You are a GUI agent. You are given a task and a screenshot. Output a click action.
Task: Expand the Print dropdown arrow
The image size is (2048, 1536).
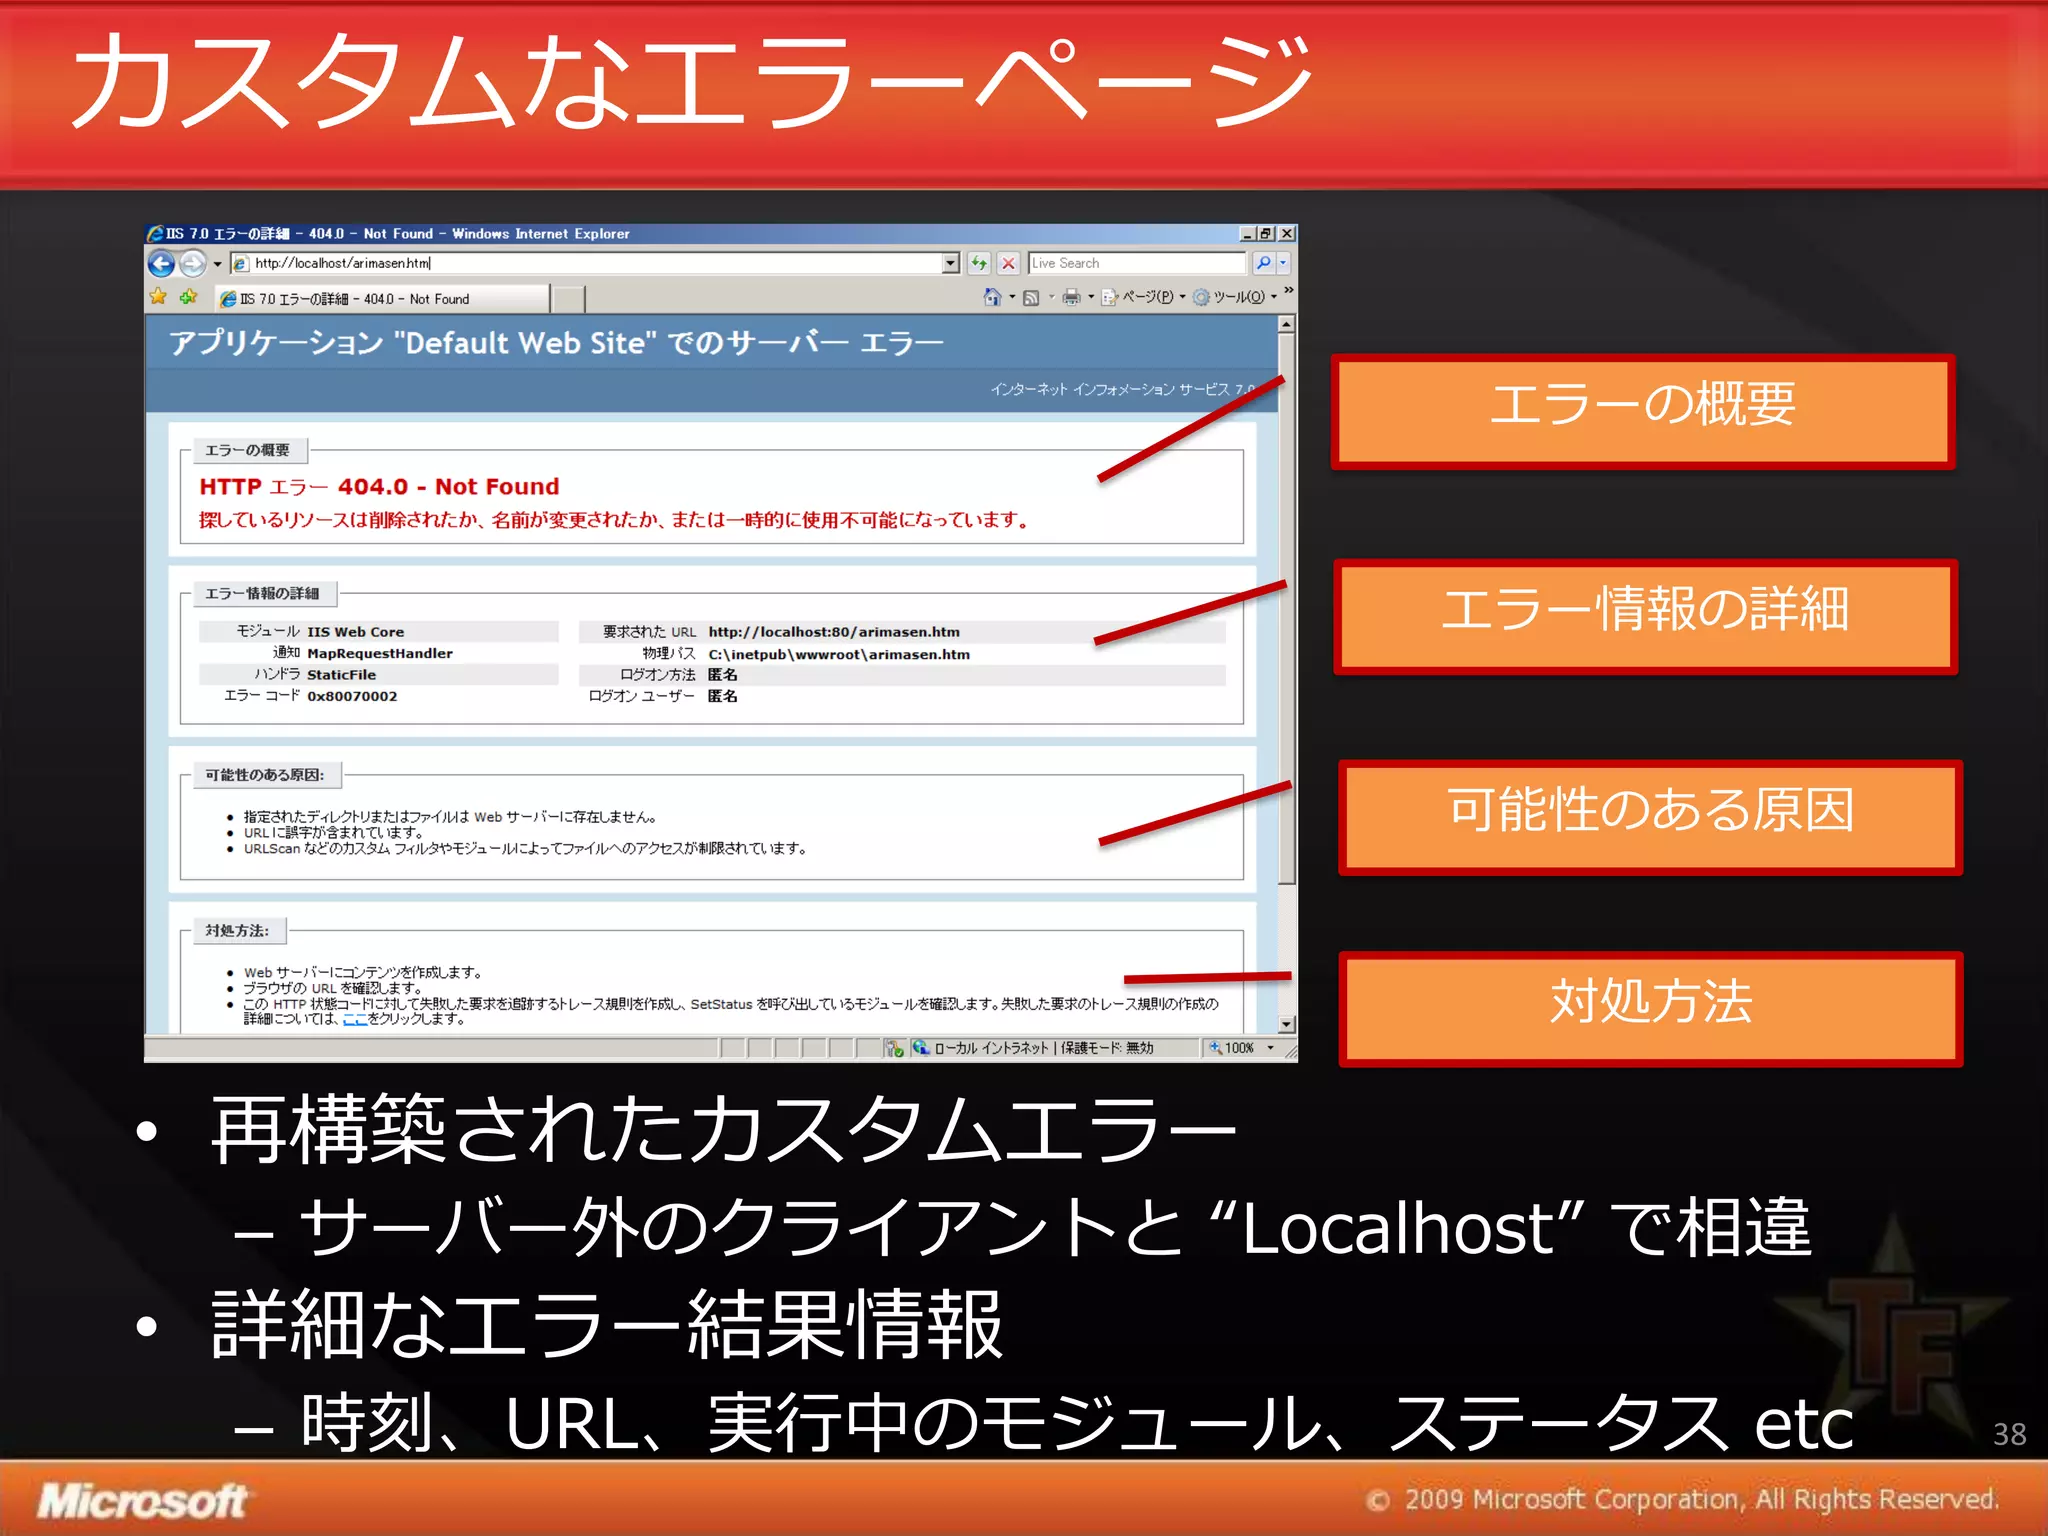(1090, 297)
